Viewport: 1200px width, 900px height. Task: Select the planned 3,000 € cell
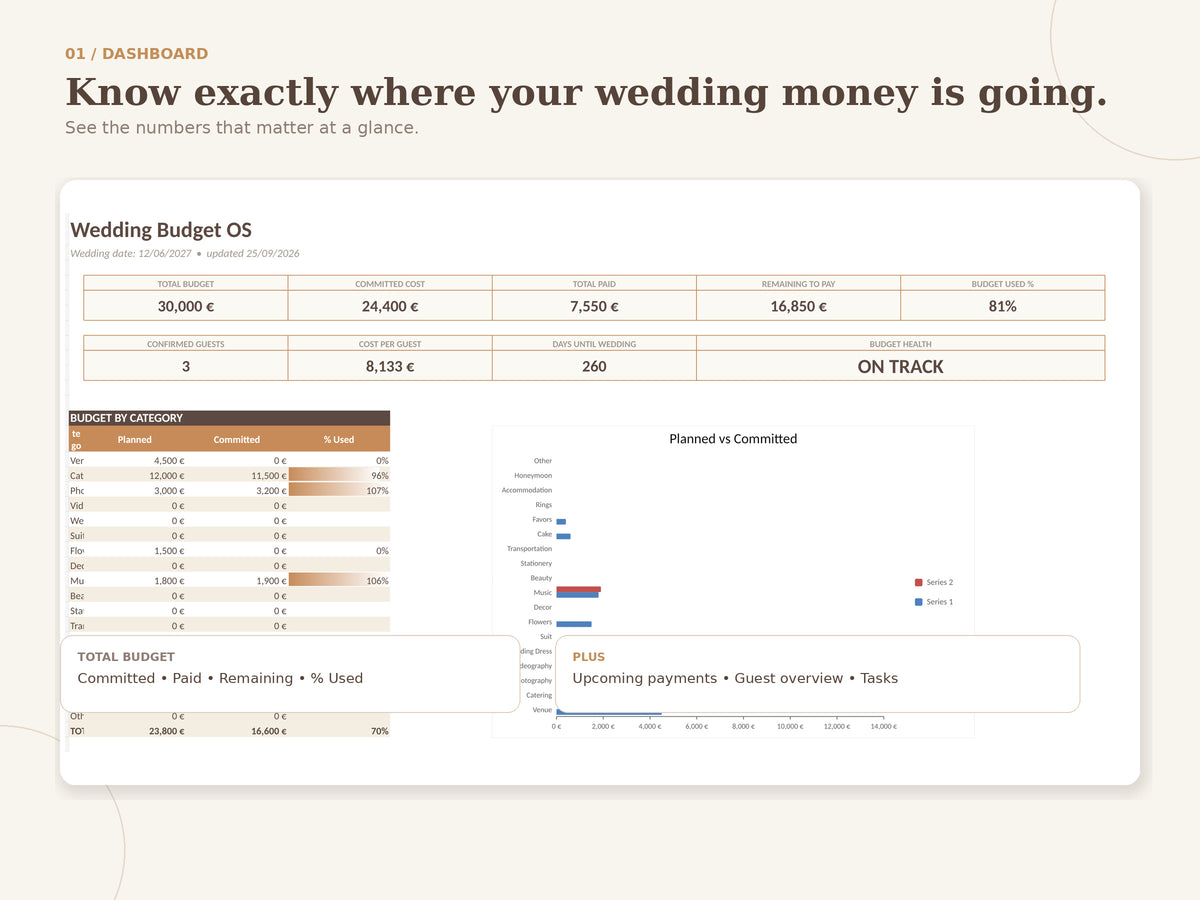tap(135, 491)
